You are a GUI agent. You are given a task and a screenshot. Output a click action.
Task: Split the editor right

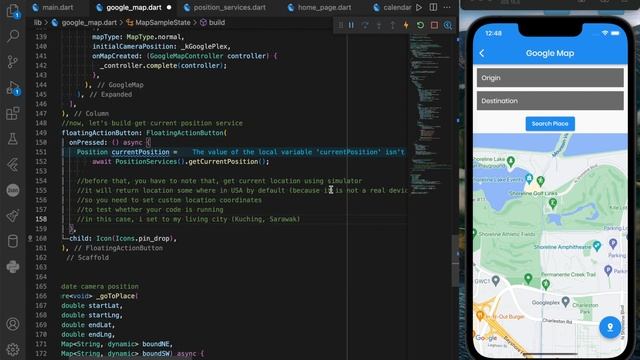pyautogui.click(x=433, y=7)
